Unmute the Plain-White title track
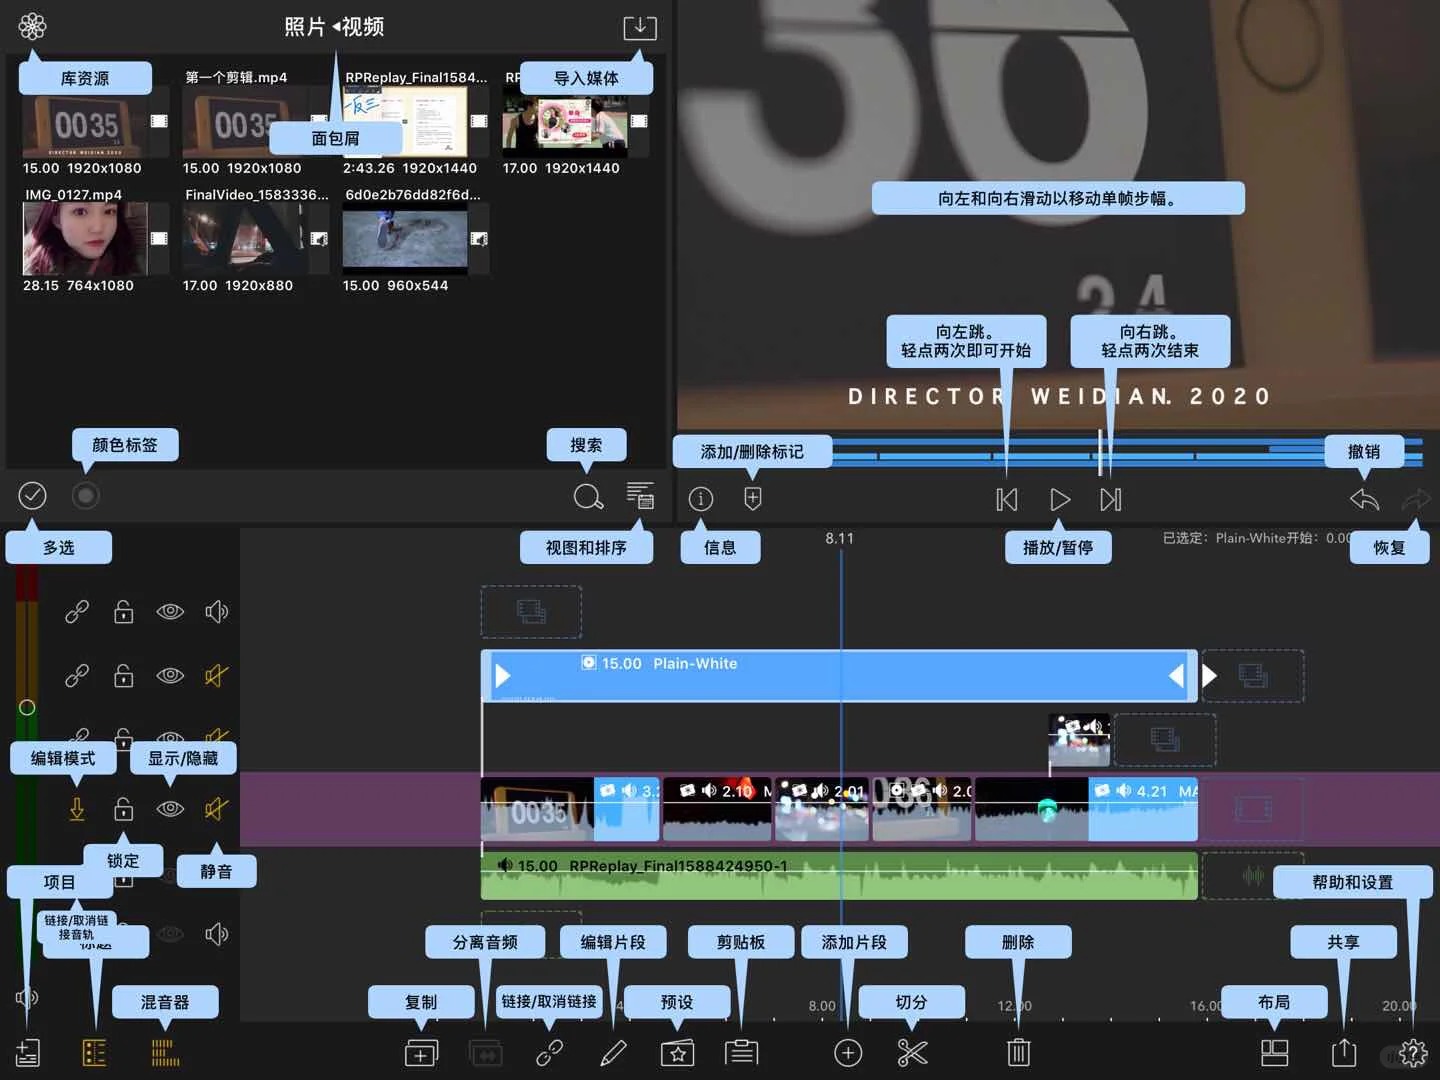Screen dimensions: 1440x1080 pyautogui.click(x=216, y=676)
